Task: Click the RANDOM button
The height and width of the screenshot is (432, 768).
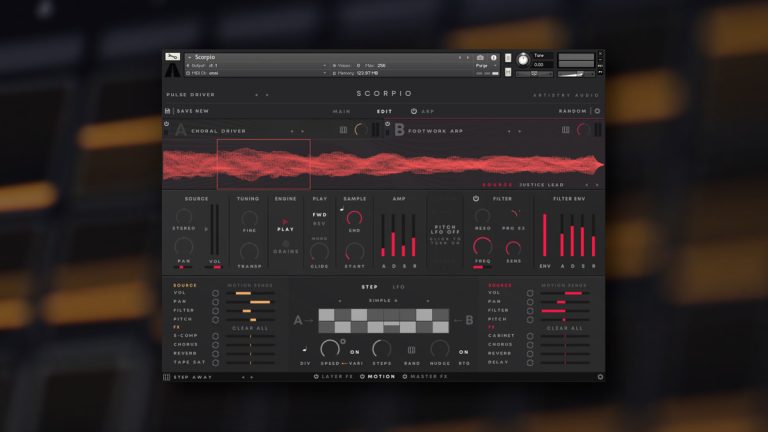Action: click(573, 111)
